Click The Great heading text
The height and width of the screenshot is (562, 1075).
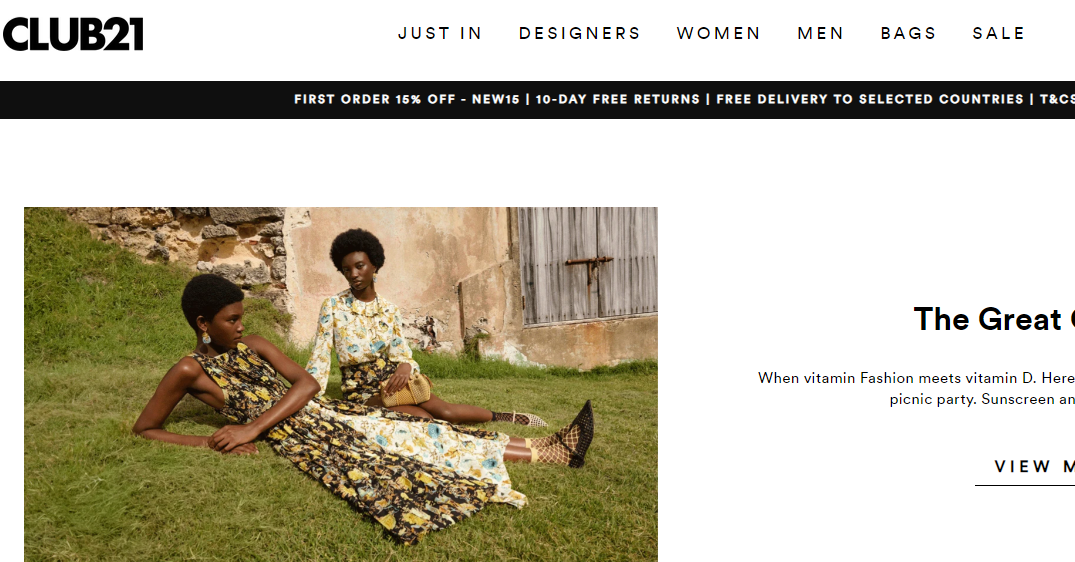[x=994, y=319]
